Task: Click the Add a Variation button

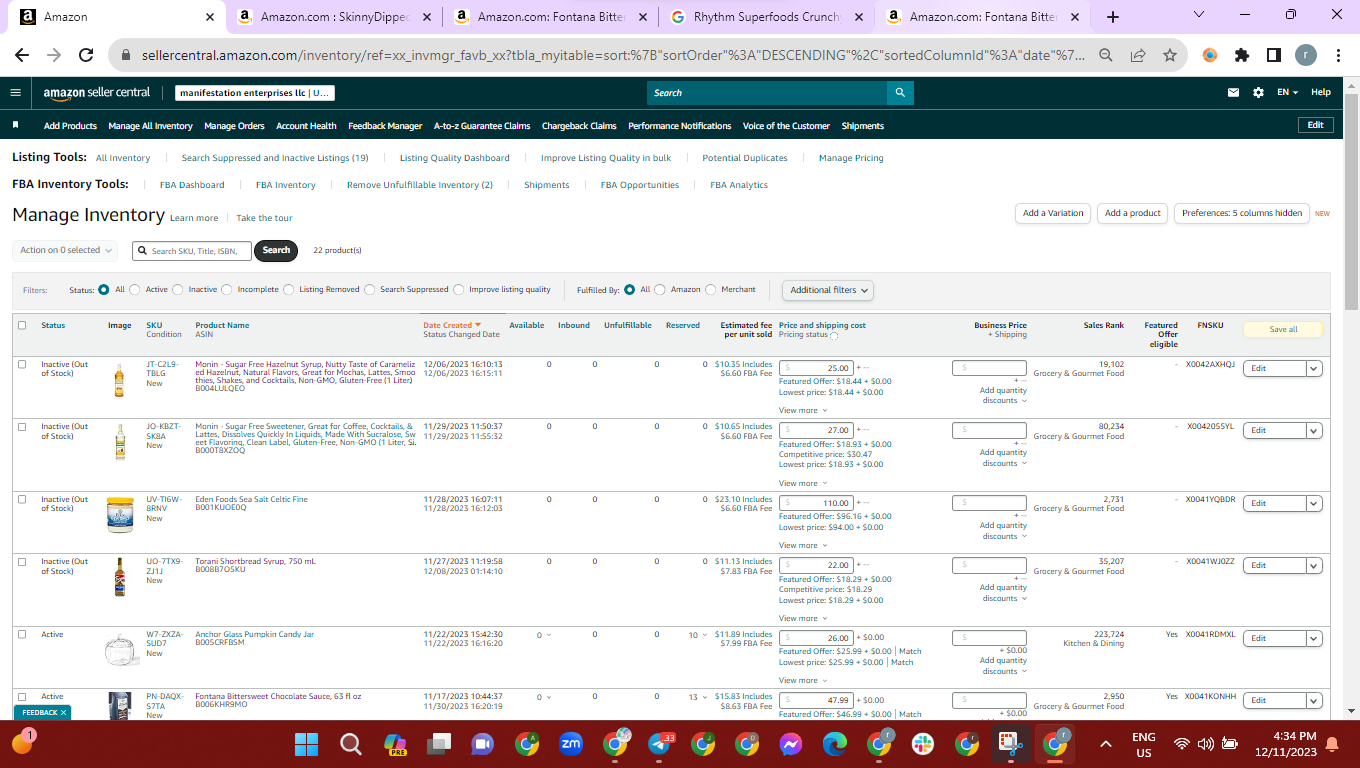Action: click(1053, 213)
